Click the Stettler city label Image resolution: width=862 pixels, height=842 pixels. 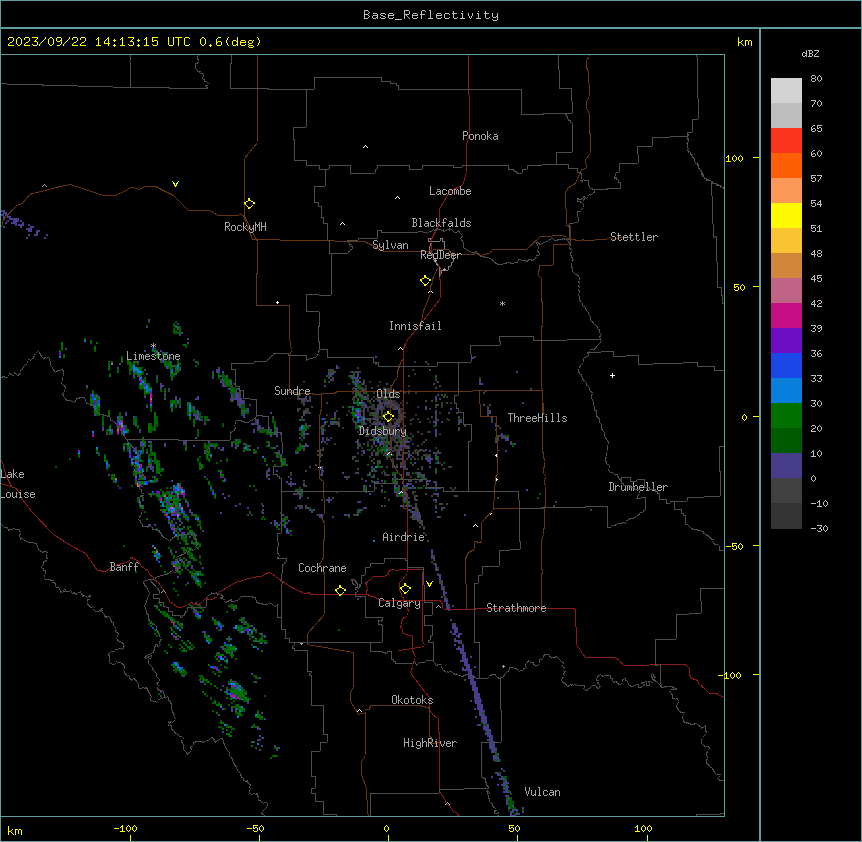point(634,237)
